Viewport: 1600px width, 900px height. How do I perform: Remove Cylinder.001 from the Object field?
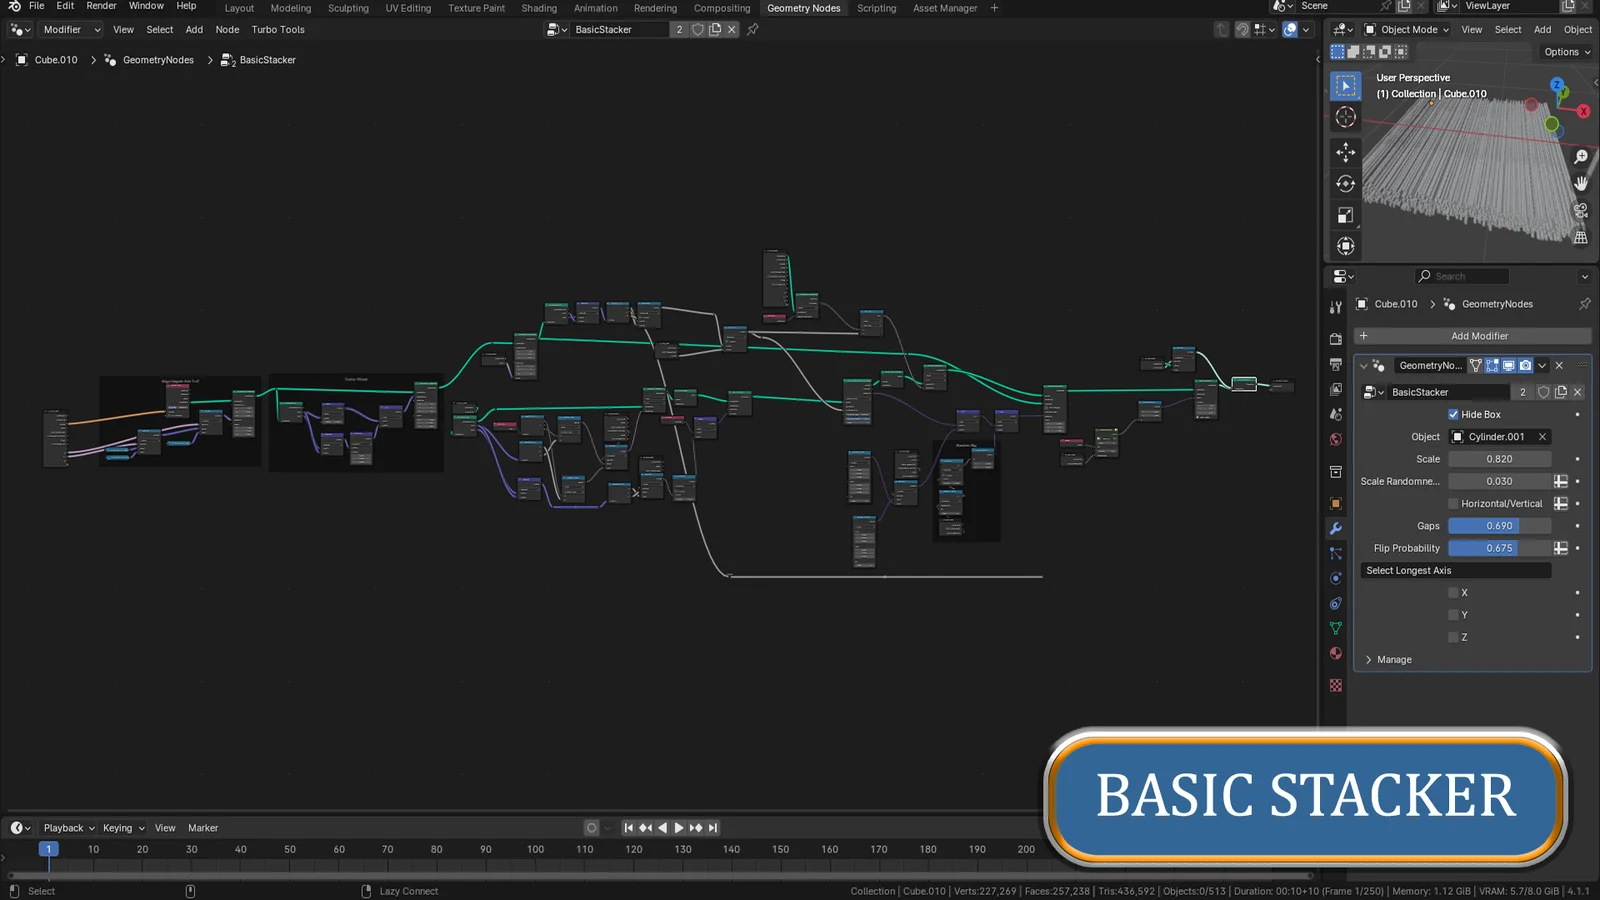click(1543, 436)
